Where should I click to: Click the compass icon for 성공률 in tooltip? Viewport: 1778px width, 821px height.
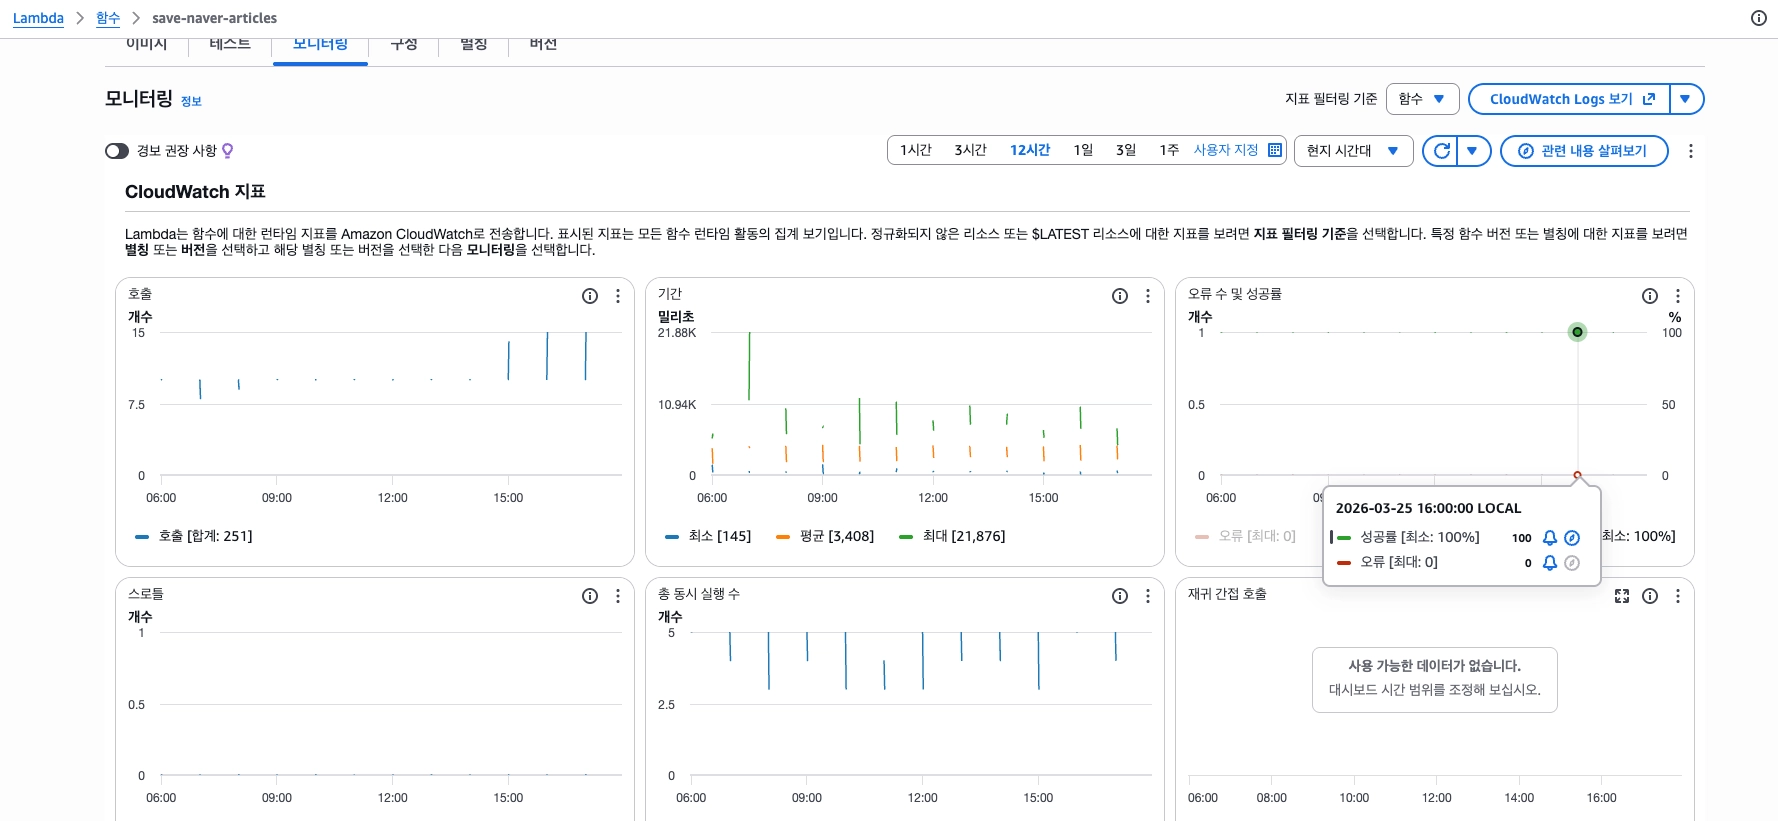[1572, 537]
